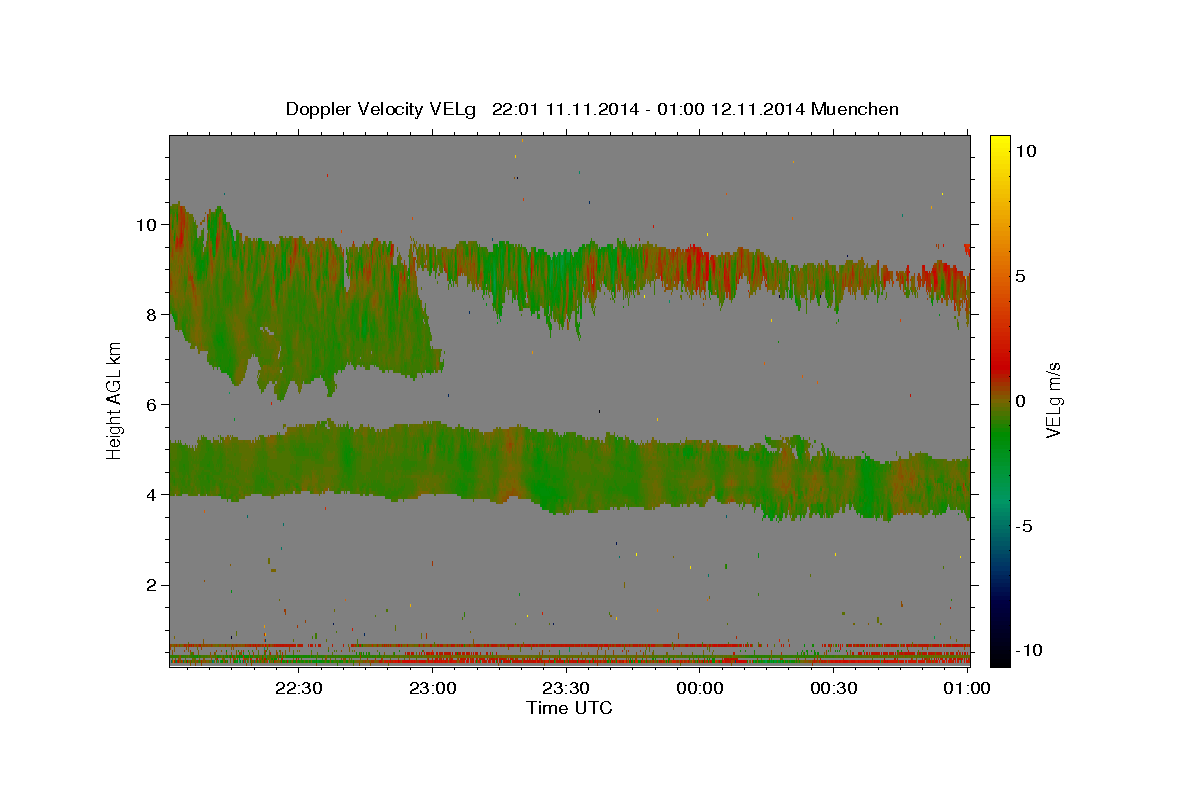The height and width of the screenshot is (800, 1200).
Task: Click the colorbar value 10 label
Action: pos(1025,151)
